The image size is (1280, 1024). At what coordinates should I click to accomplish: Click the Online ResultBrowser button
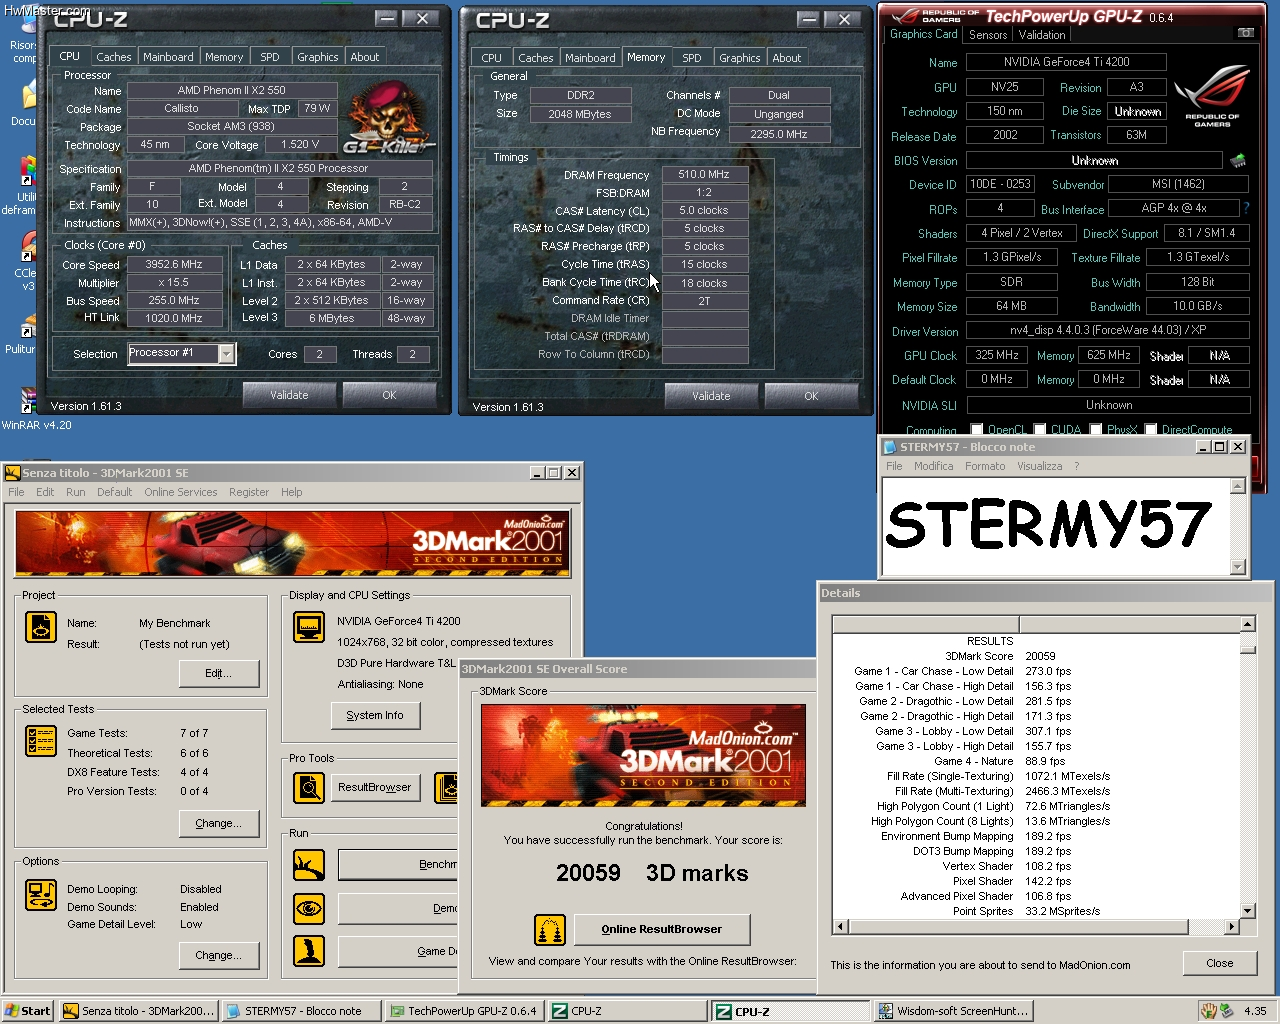point(661,929)
